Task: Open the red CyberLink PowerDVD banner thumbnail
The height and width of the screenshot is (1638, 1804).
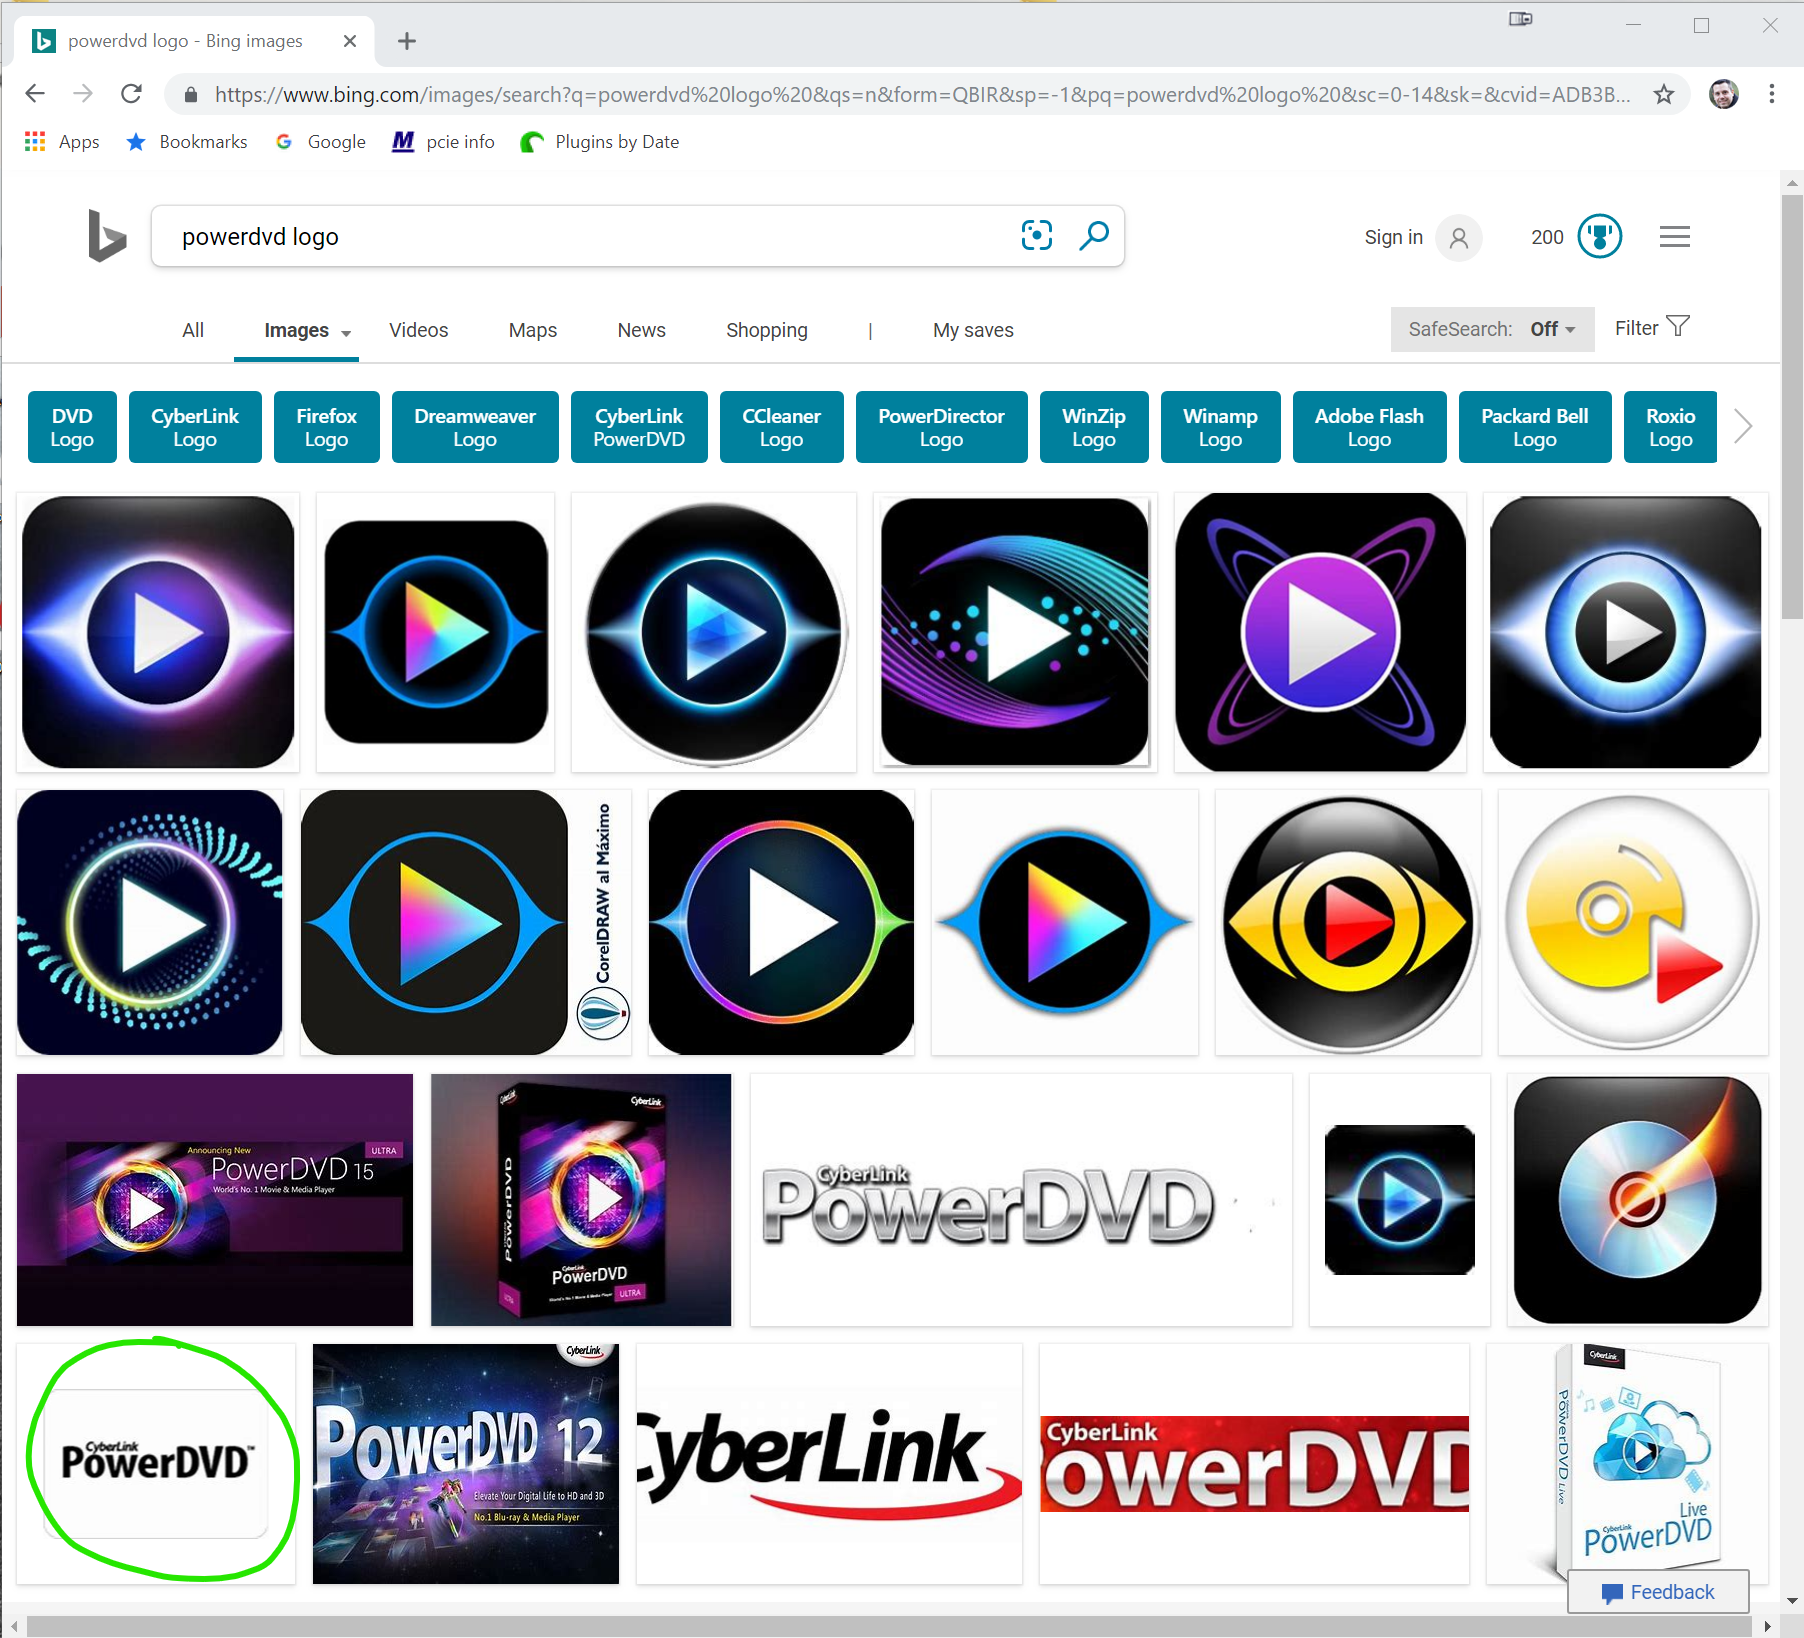Action: click(1254, 1464)
